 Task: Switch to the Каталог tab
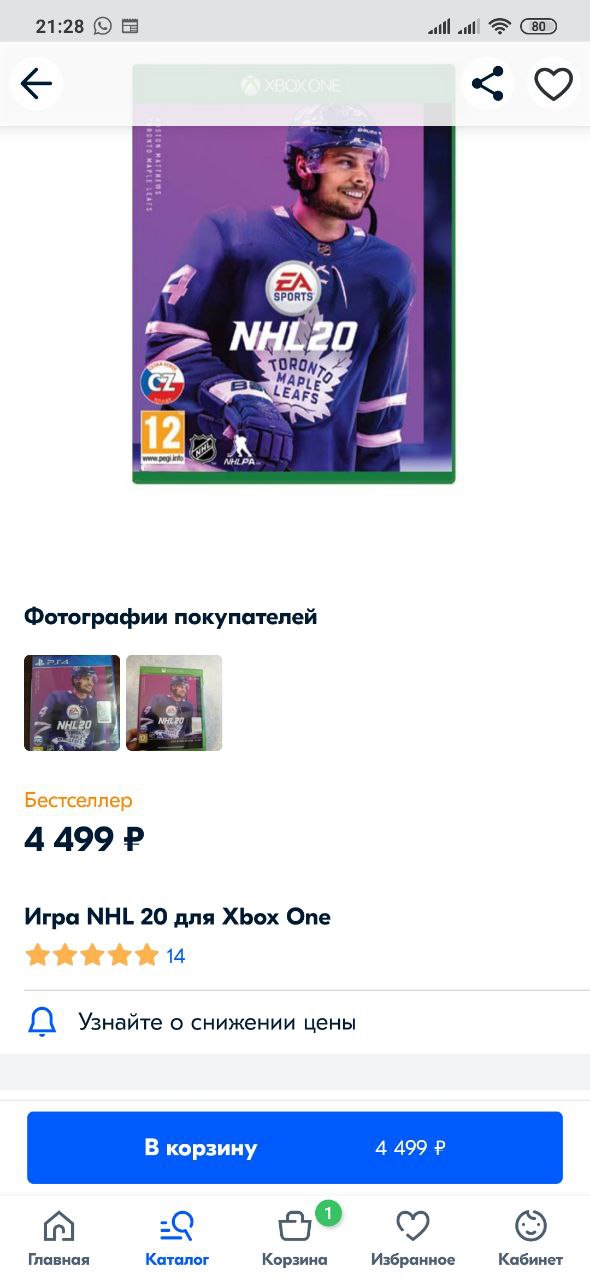pyautogui.click(x=177, y=1238)
